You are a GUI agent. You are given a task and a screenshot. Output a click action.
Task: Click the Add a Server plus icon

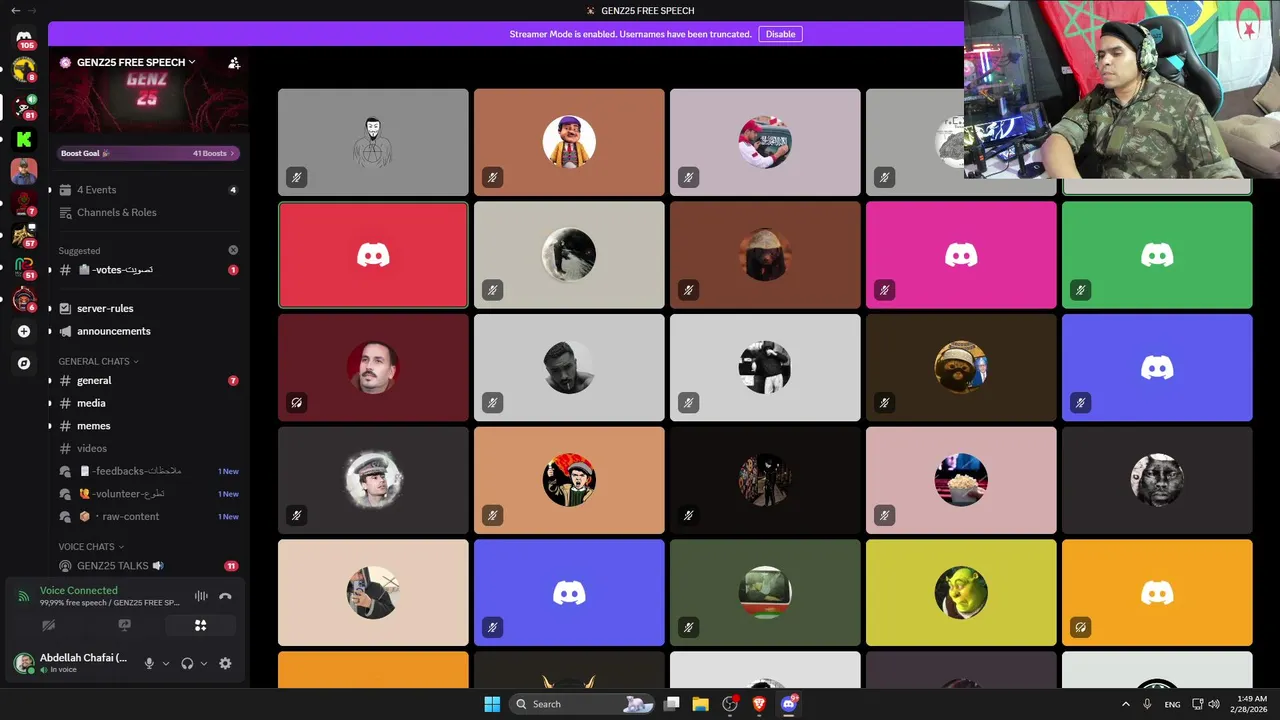tap(24, 331)
